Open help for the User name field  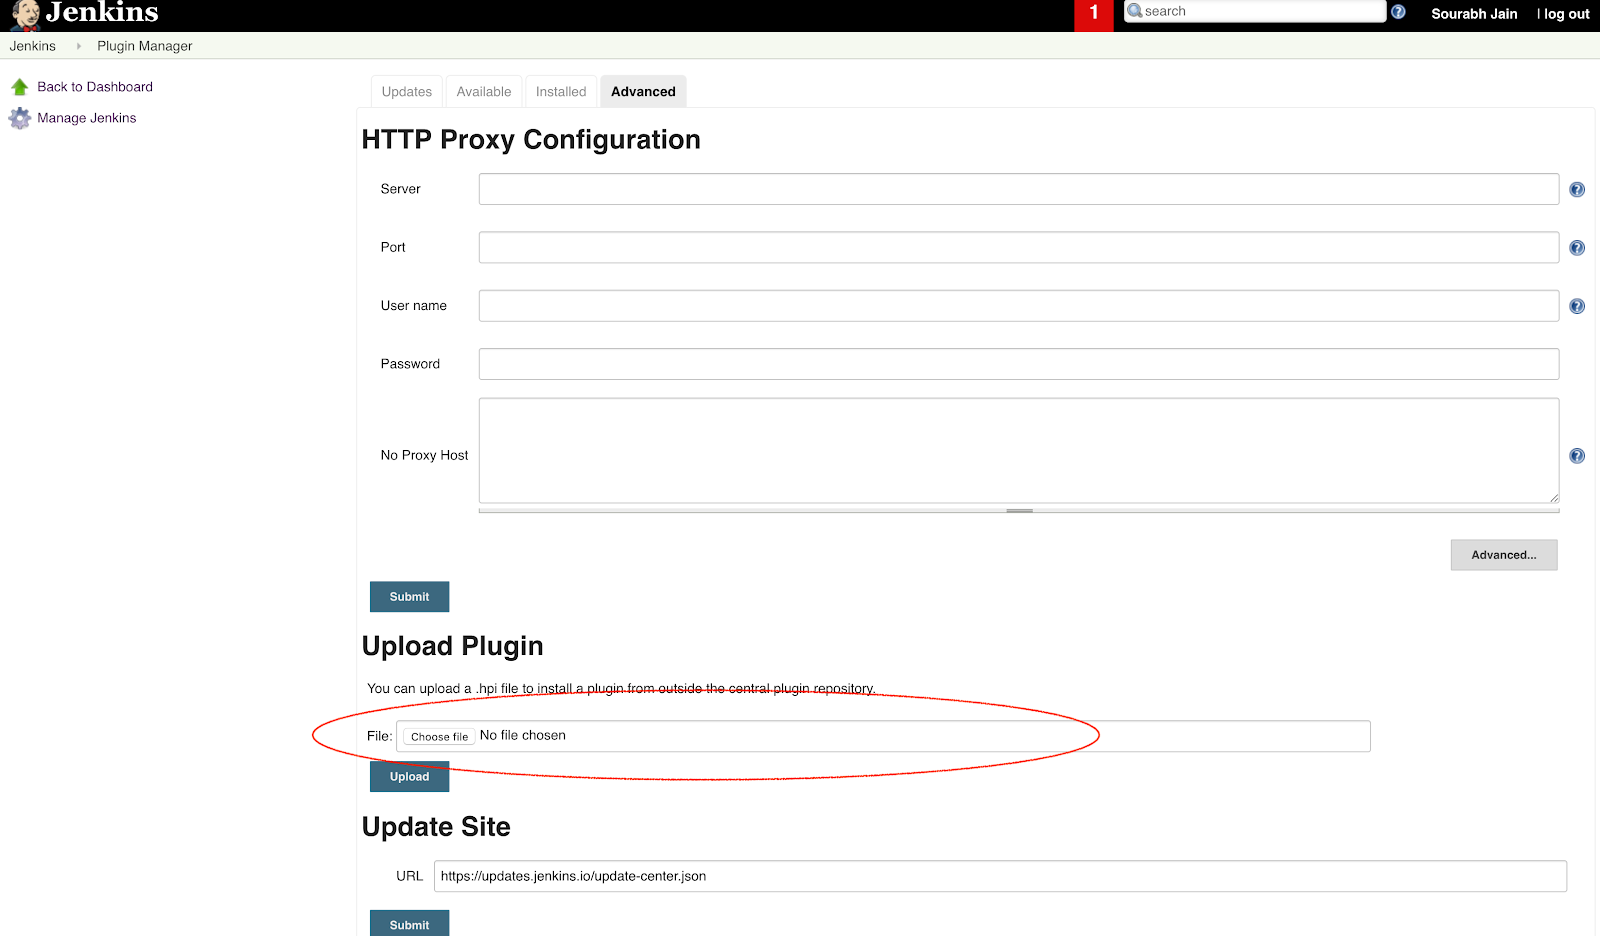[x=1577, y=307]
